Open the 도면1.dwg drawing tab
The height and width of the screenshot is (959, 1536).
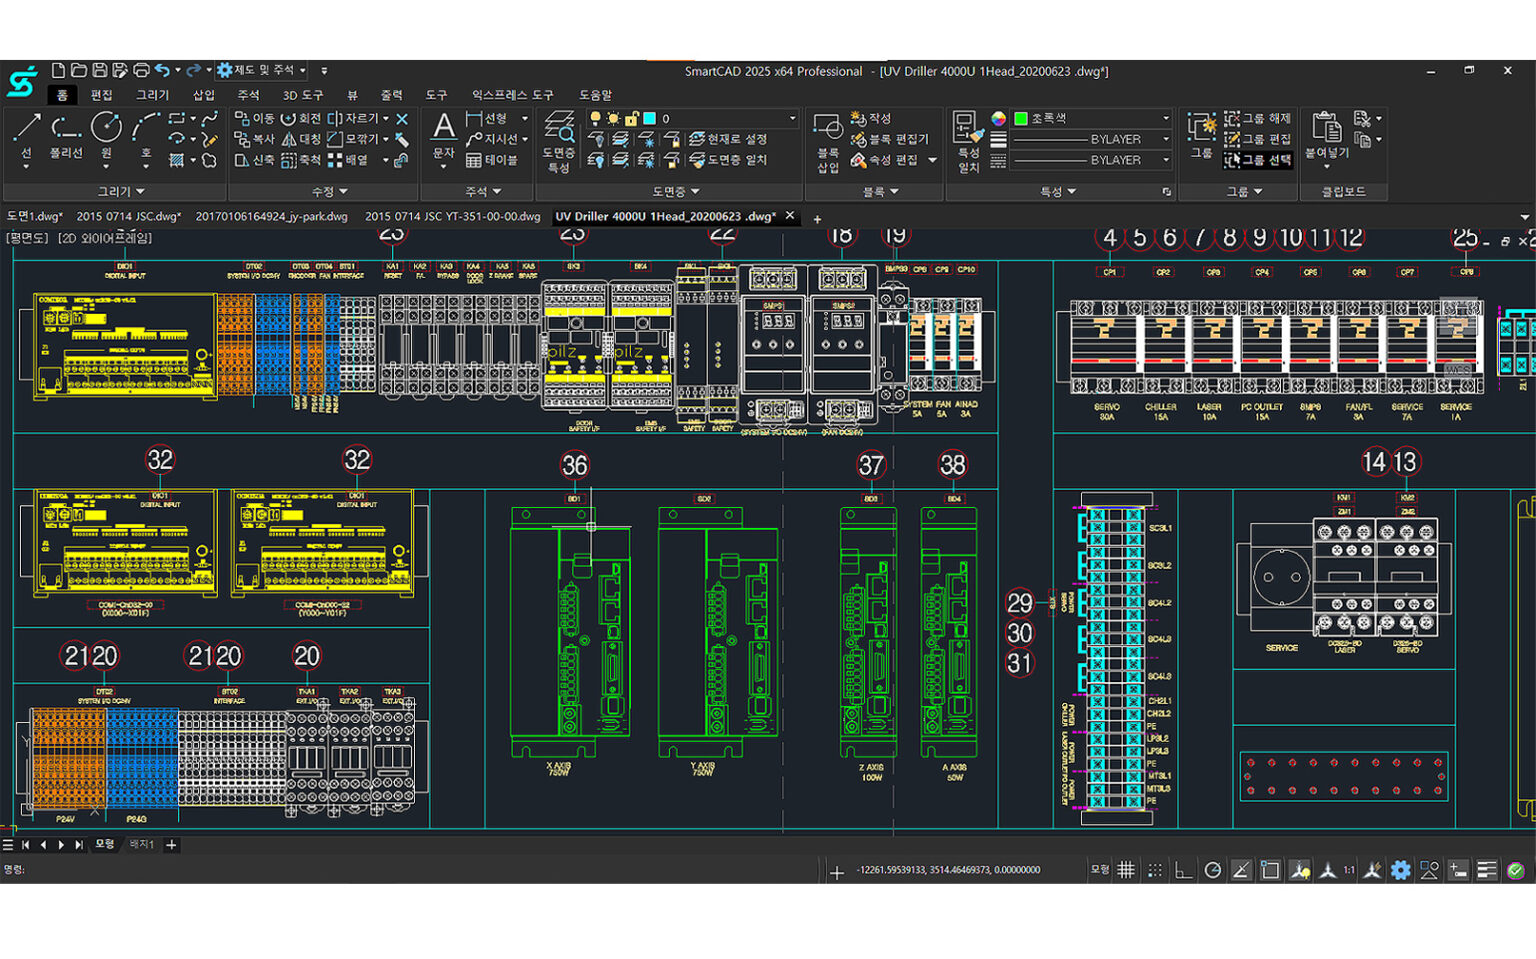(36, 216)
